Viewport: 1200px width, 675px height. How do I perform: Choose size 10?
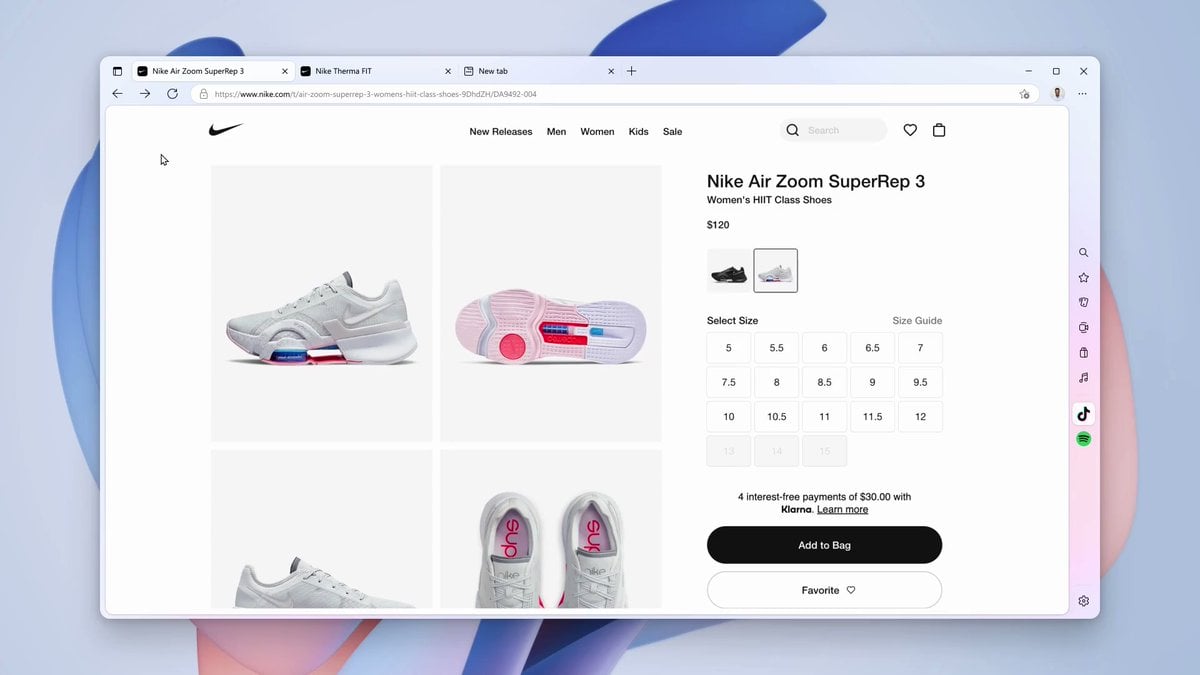tap(729, 416)
